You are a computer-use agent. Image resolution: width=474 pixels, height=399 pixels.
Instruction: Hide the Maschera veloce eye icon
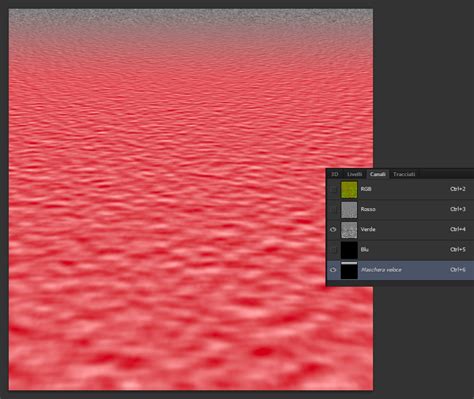click(x=333, y=270)
